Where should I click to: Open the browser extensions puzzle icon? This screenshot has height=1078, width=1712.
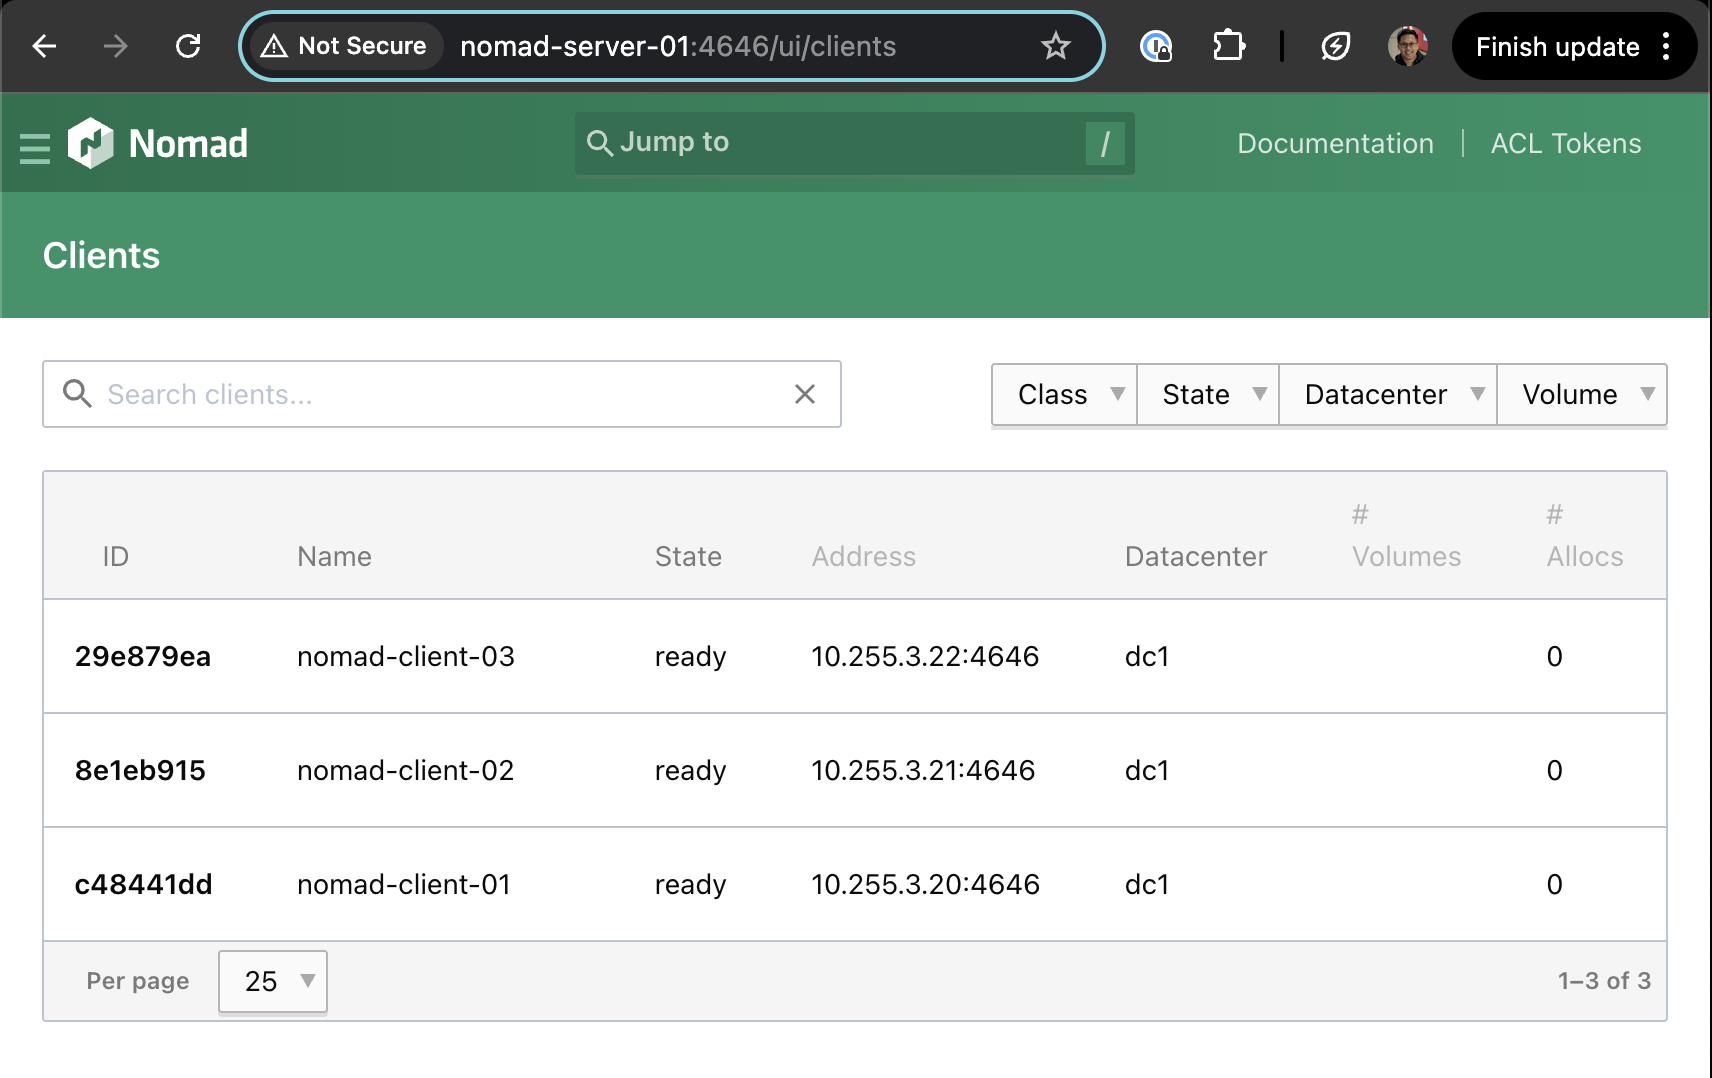point(1228,45)
